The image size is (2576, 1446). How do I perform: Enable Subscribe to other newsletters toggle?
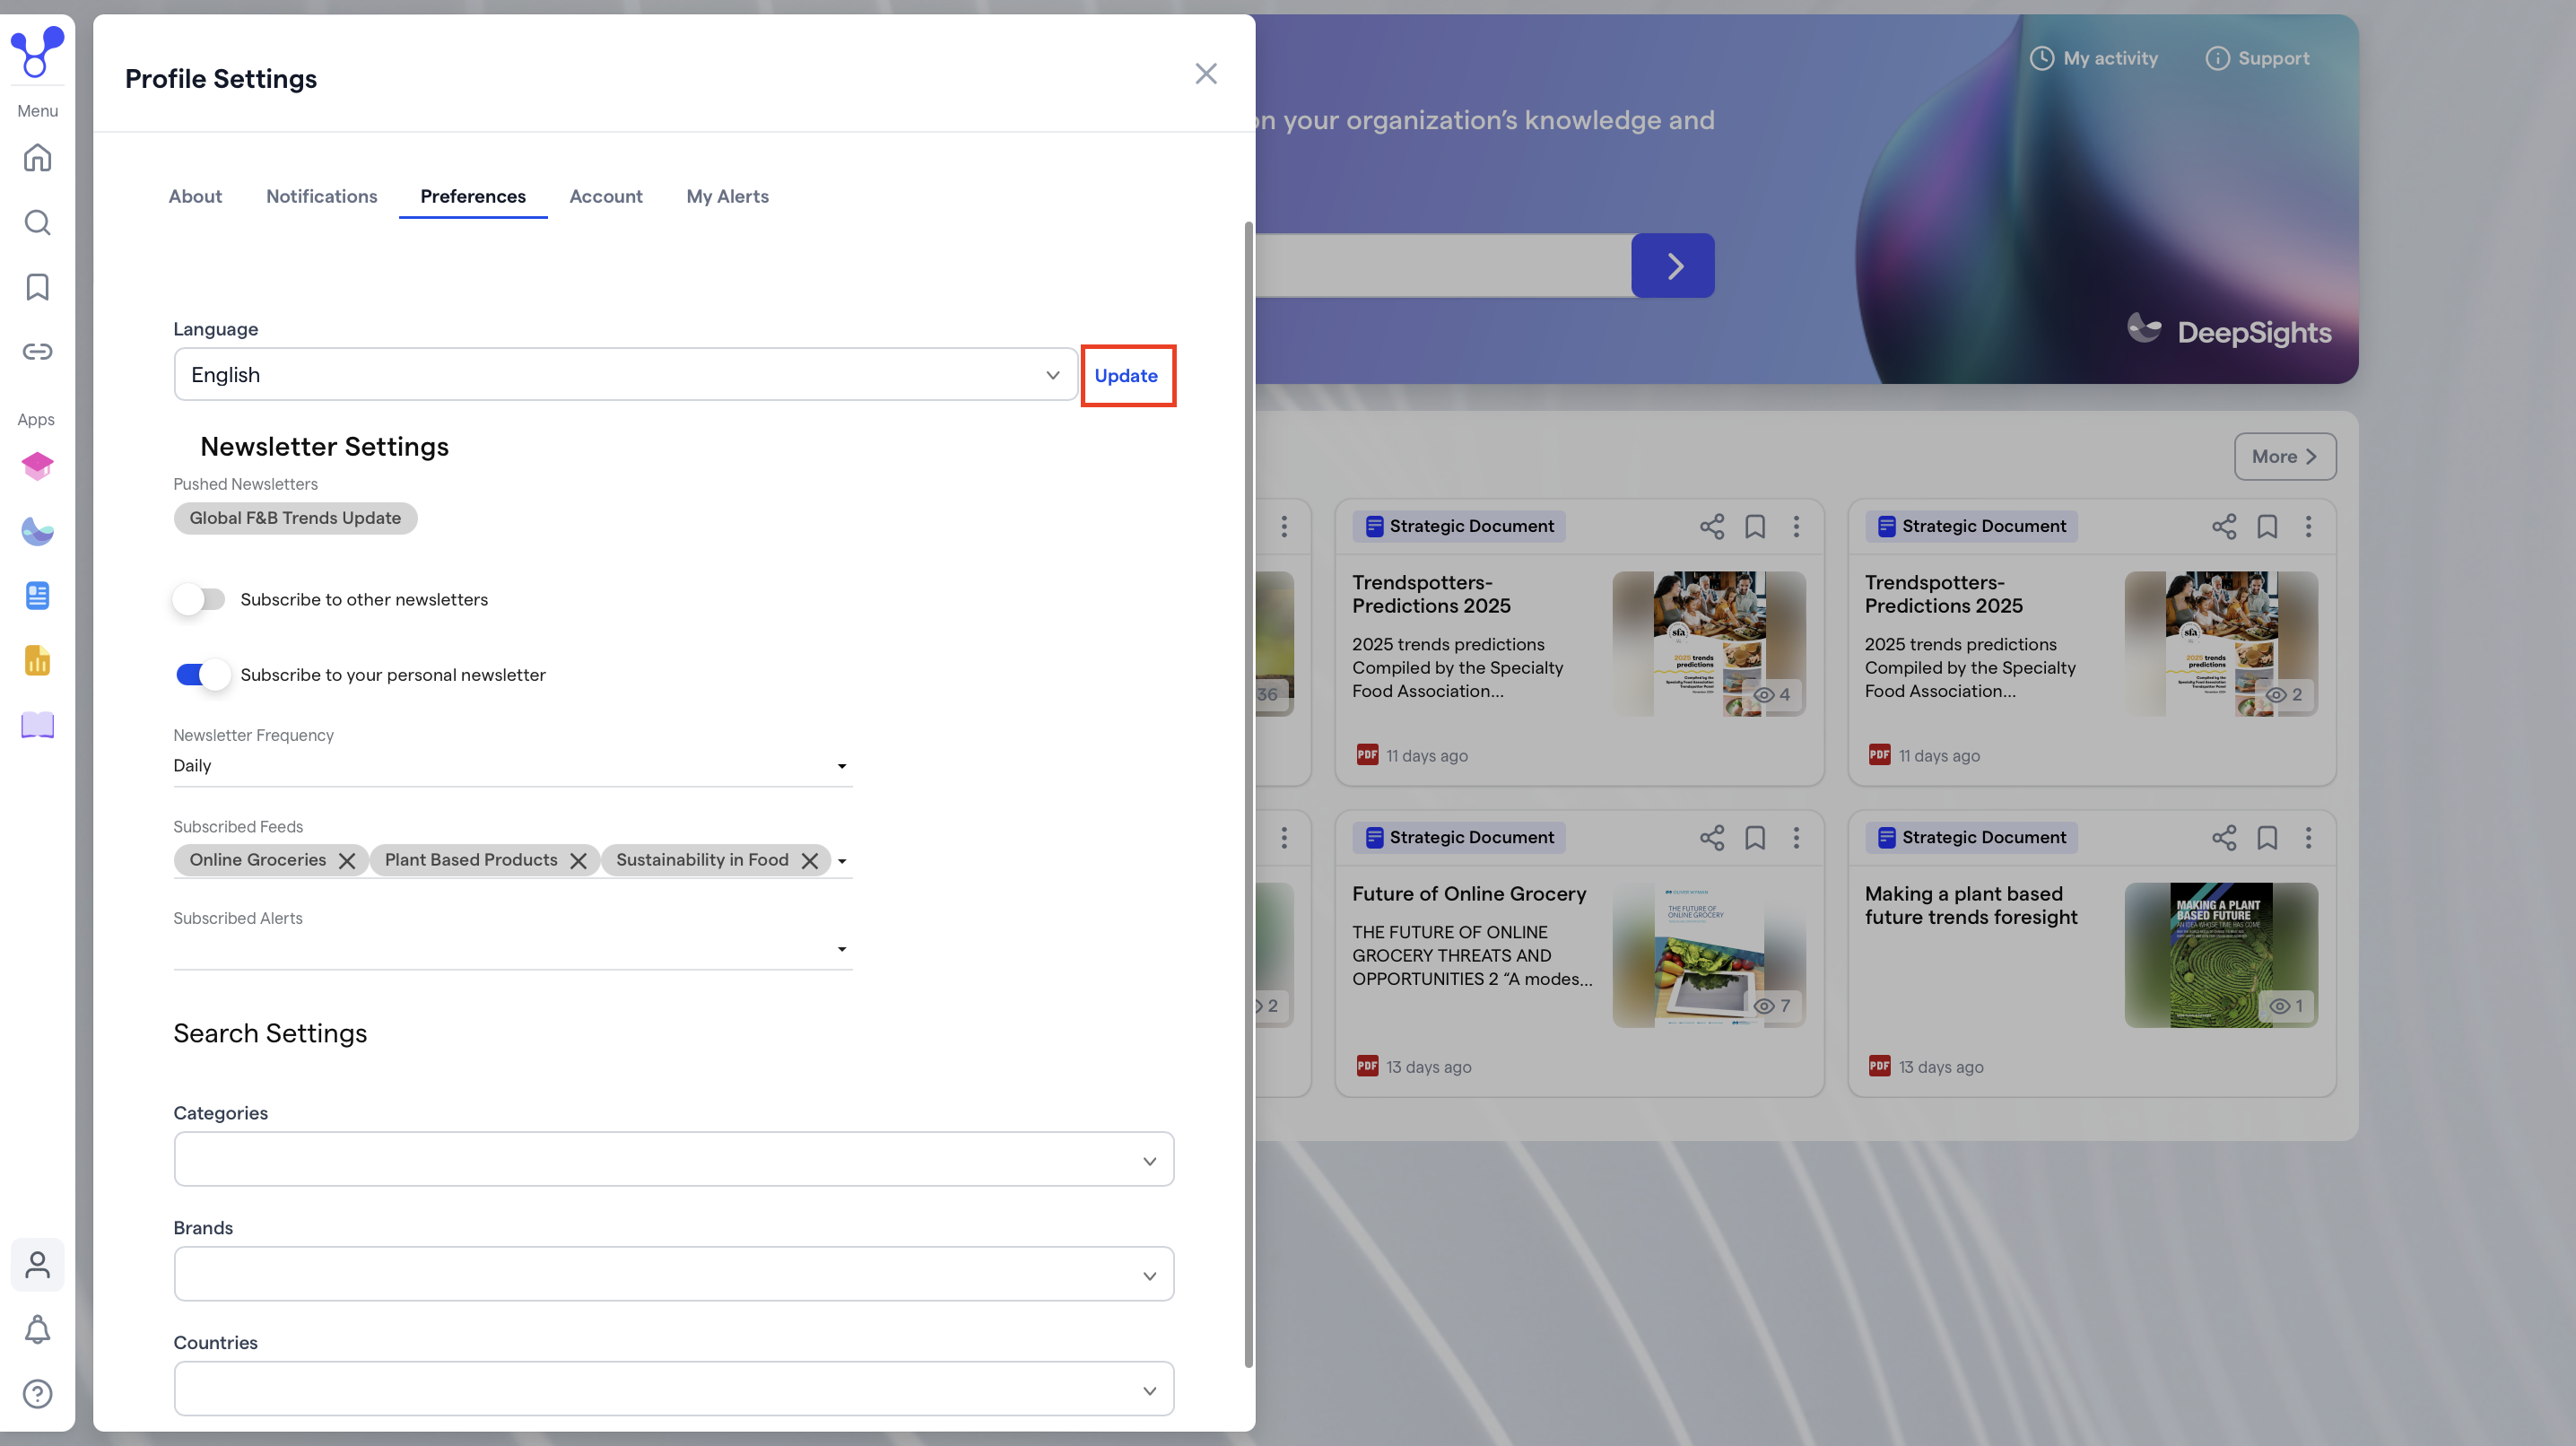(x=199, y=599)
